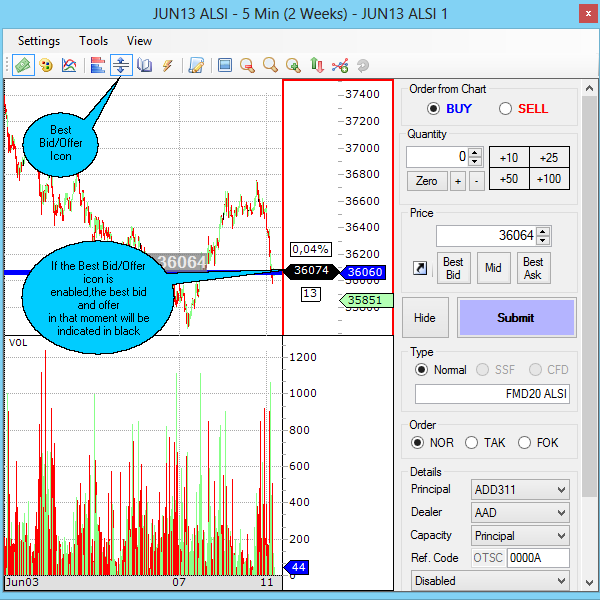Open the Settings menu
The image size is (600, 600).
pos(39,41)
